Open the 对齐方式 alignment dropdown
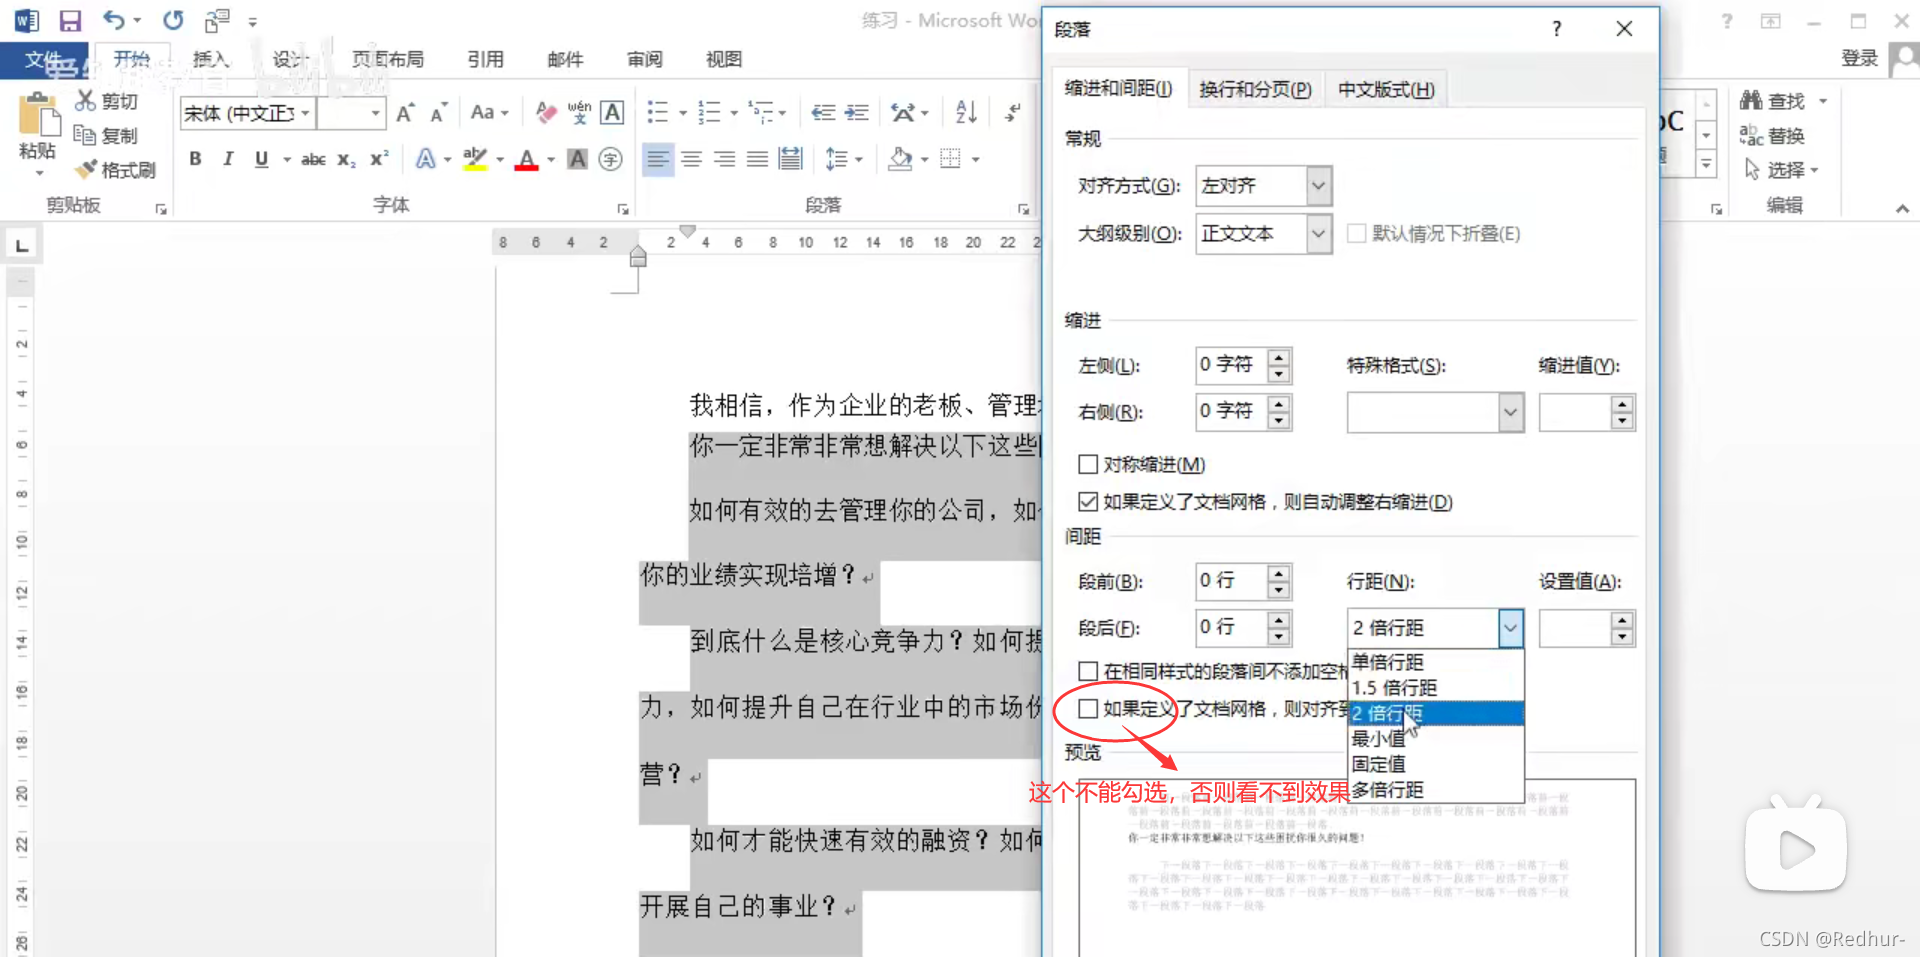The height and width of the screenshot is (957, 1920). 1317,186
